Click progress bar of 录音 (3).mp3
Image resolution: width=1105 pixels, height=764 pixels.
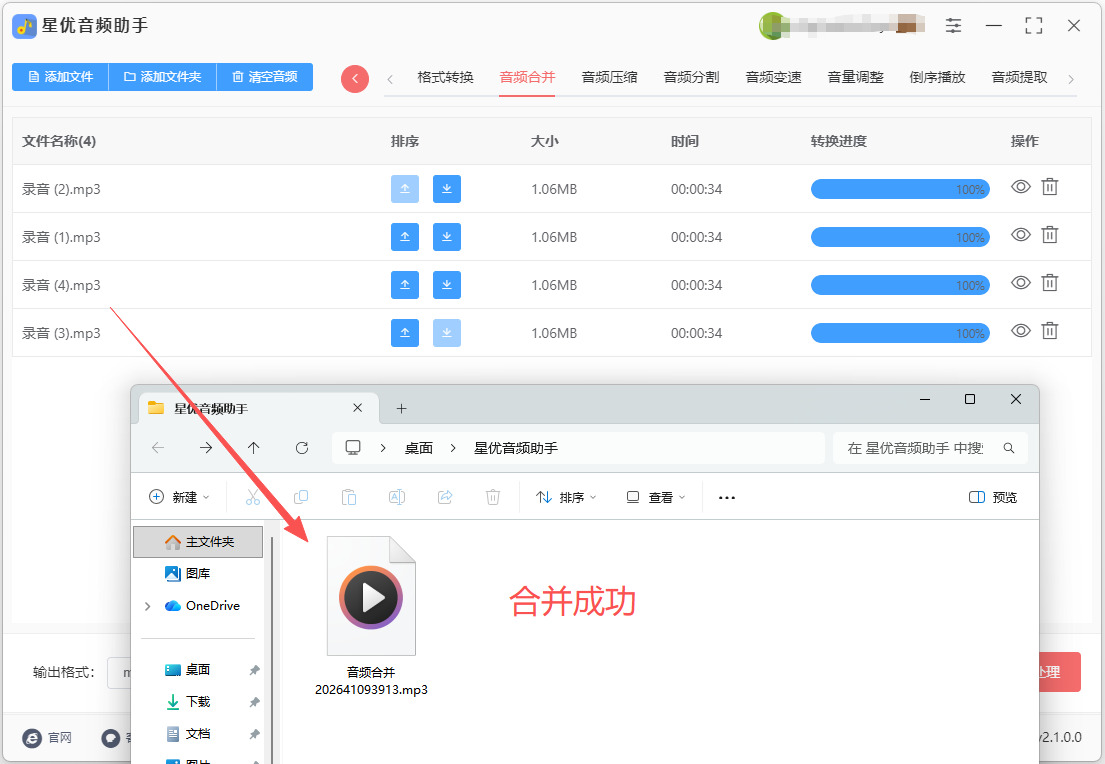[900, 333]
